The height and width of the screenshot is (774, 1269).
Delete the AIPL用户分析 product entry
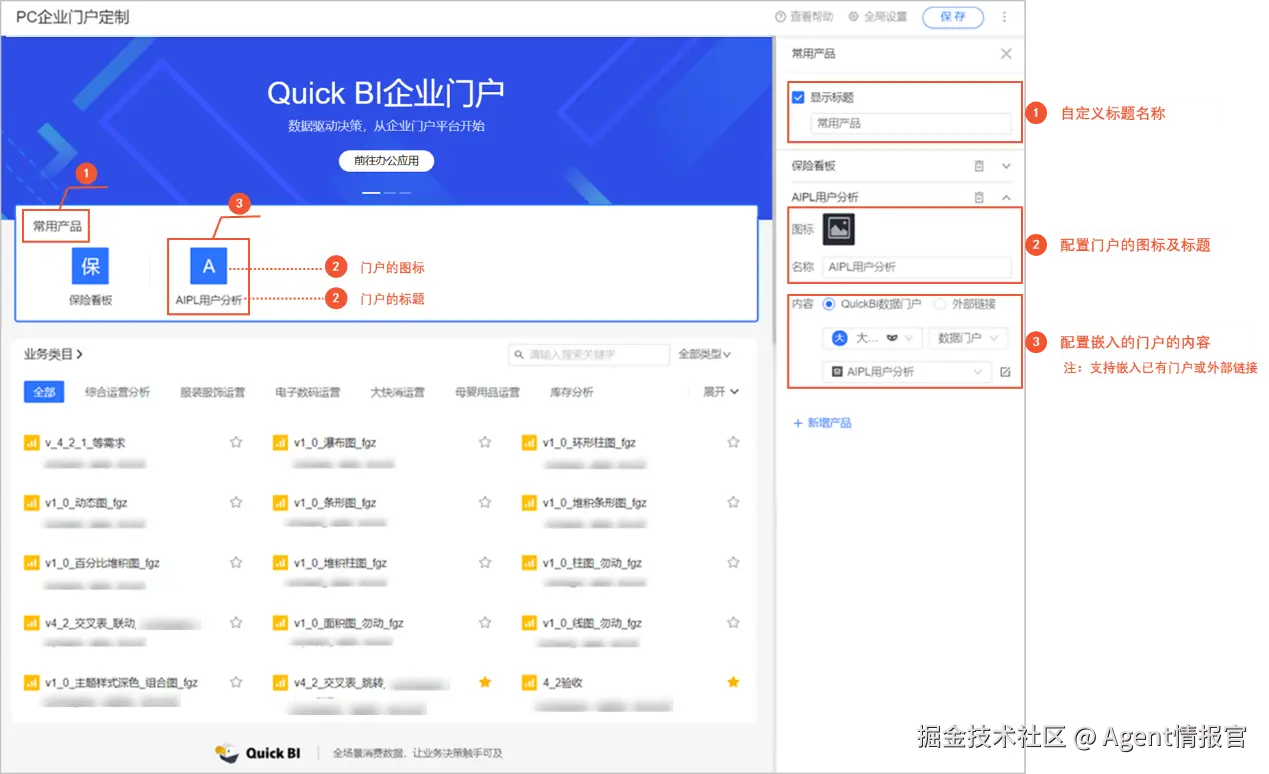979,197
